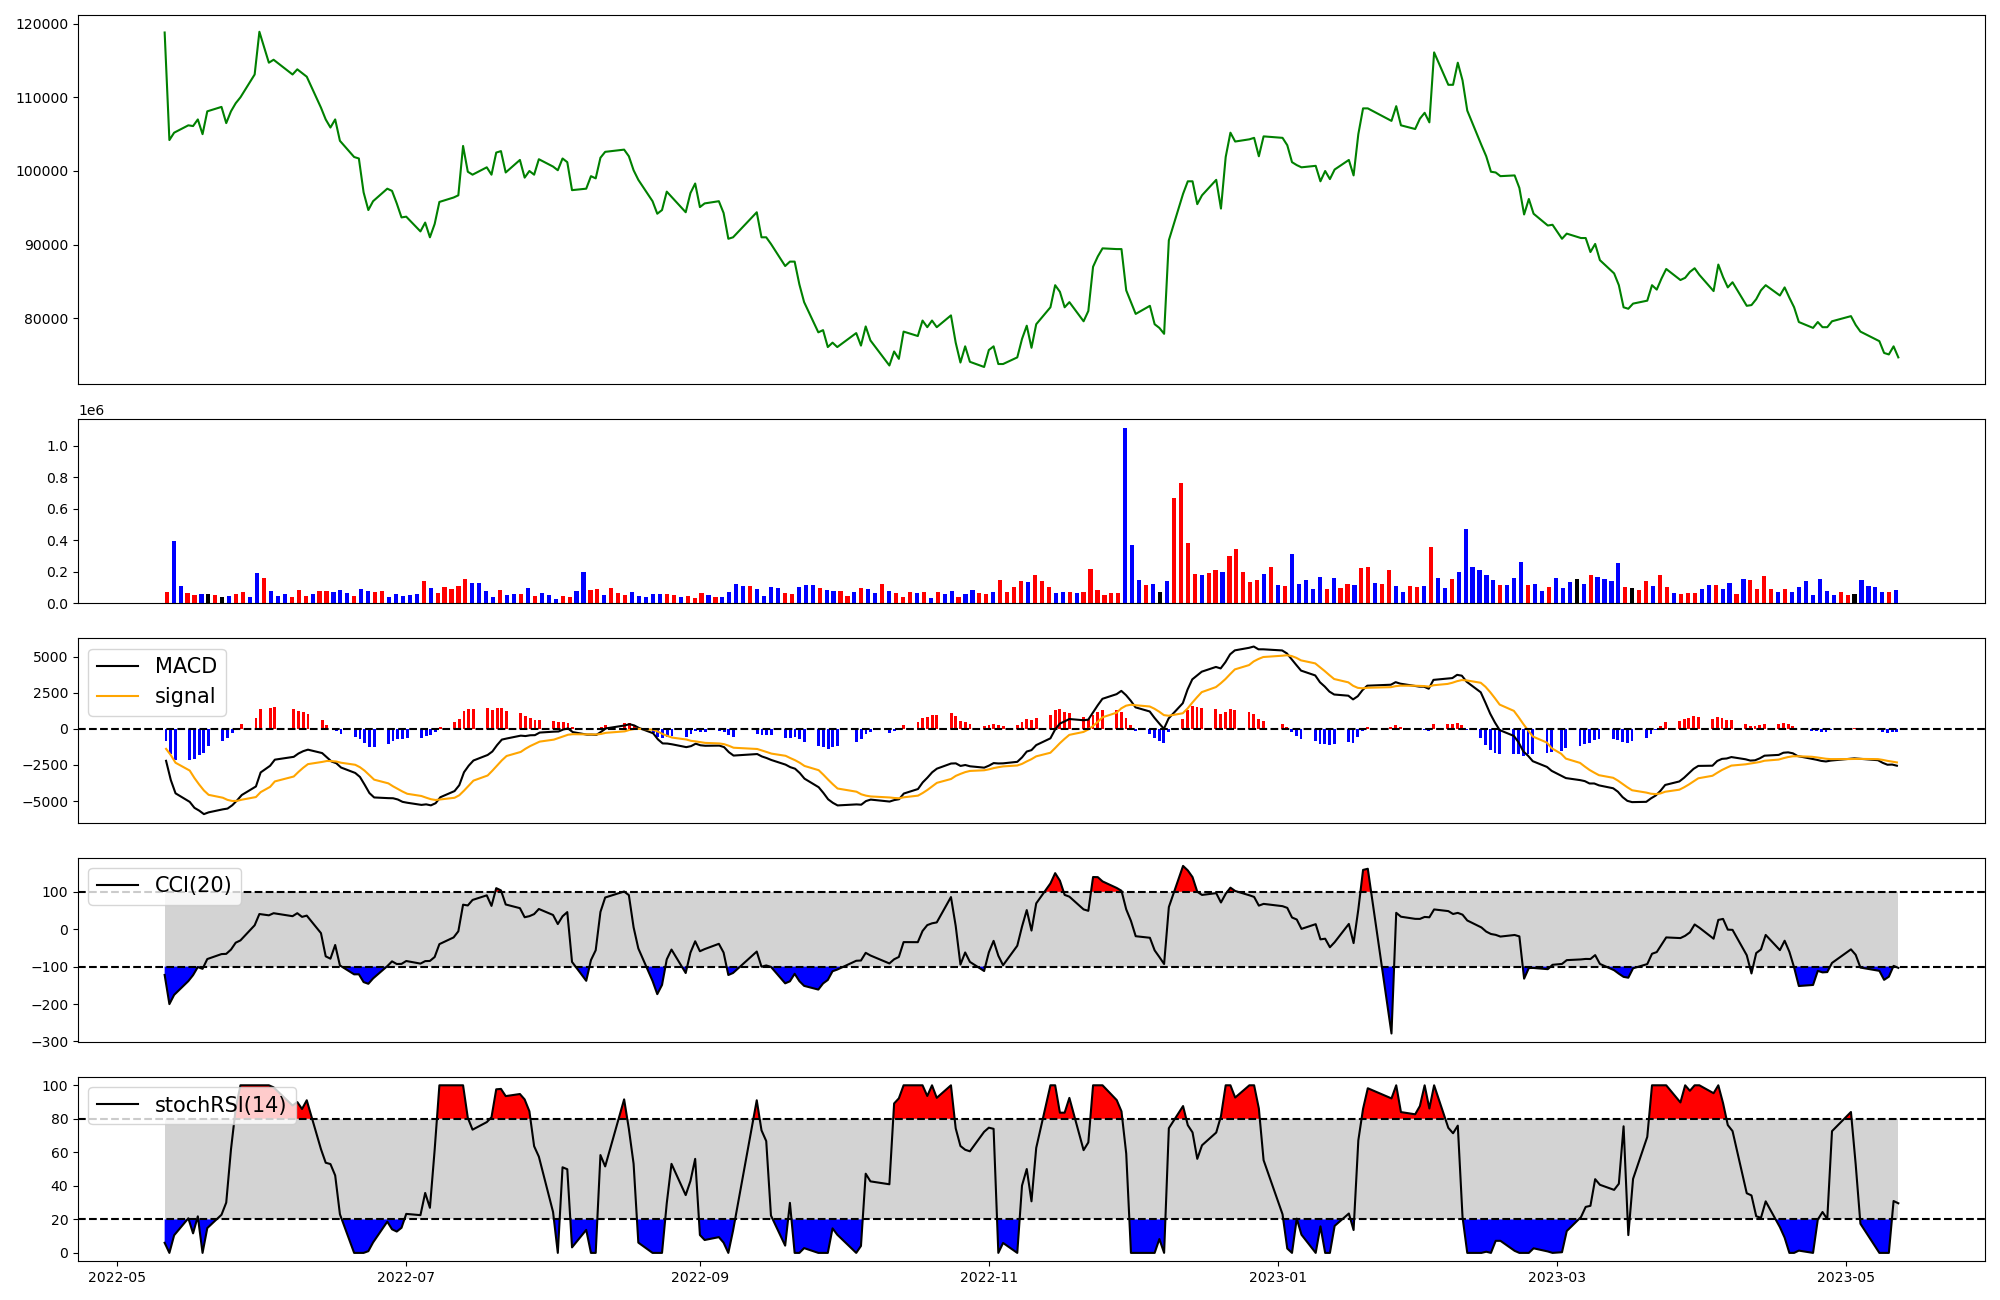This screenshot has width=2000, height=1300.
Task: Click the 2022-05 x-axis date label
Action: coord(118,1277)
